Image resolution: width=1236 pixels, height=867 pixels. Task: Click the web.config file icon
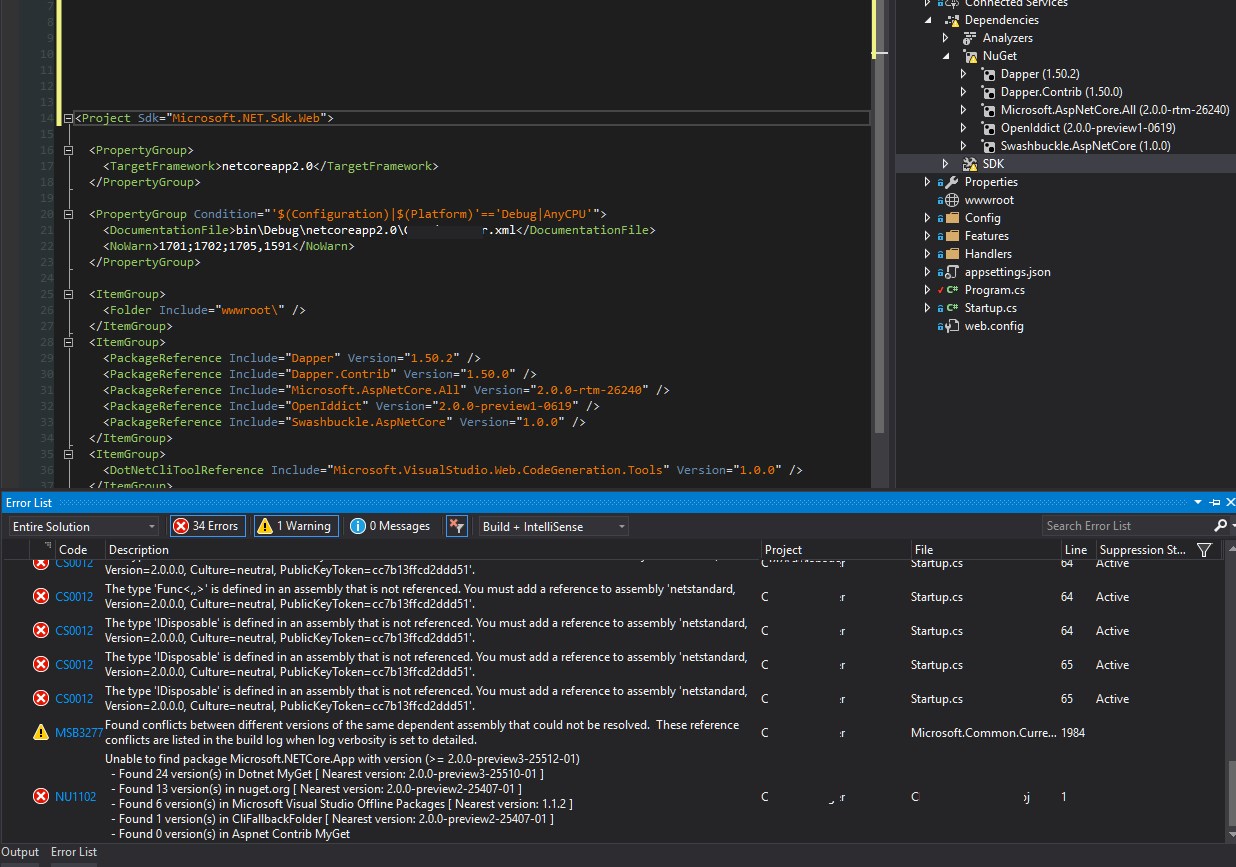[952, 326]
